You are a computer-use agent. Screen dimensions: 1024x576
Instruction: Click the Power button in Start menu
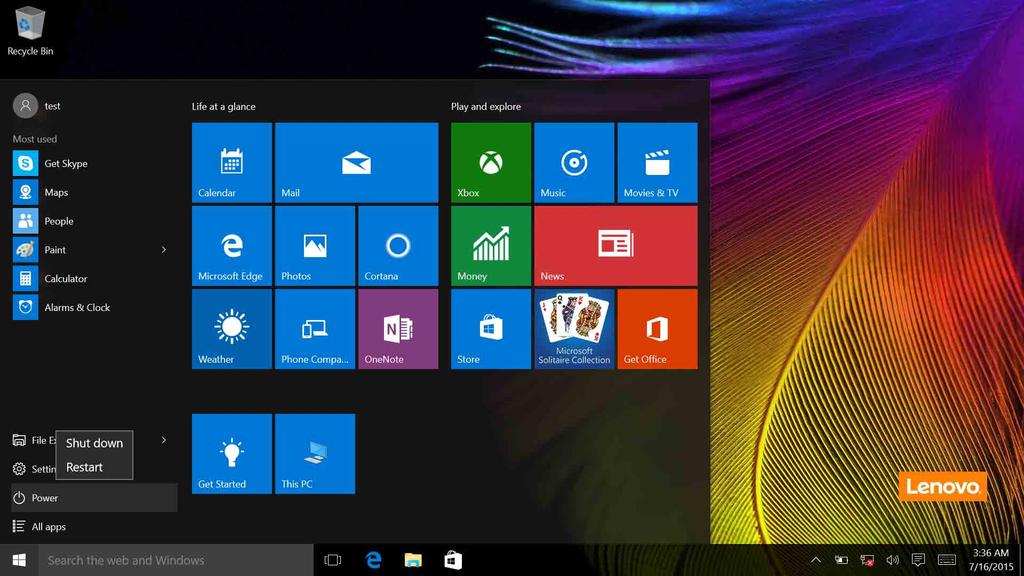[94, 498]
